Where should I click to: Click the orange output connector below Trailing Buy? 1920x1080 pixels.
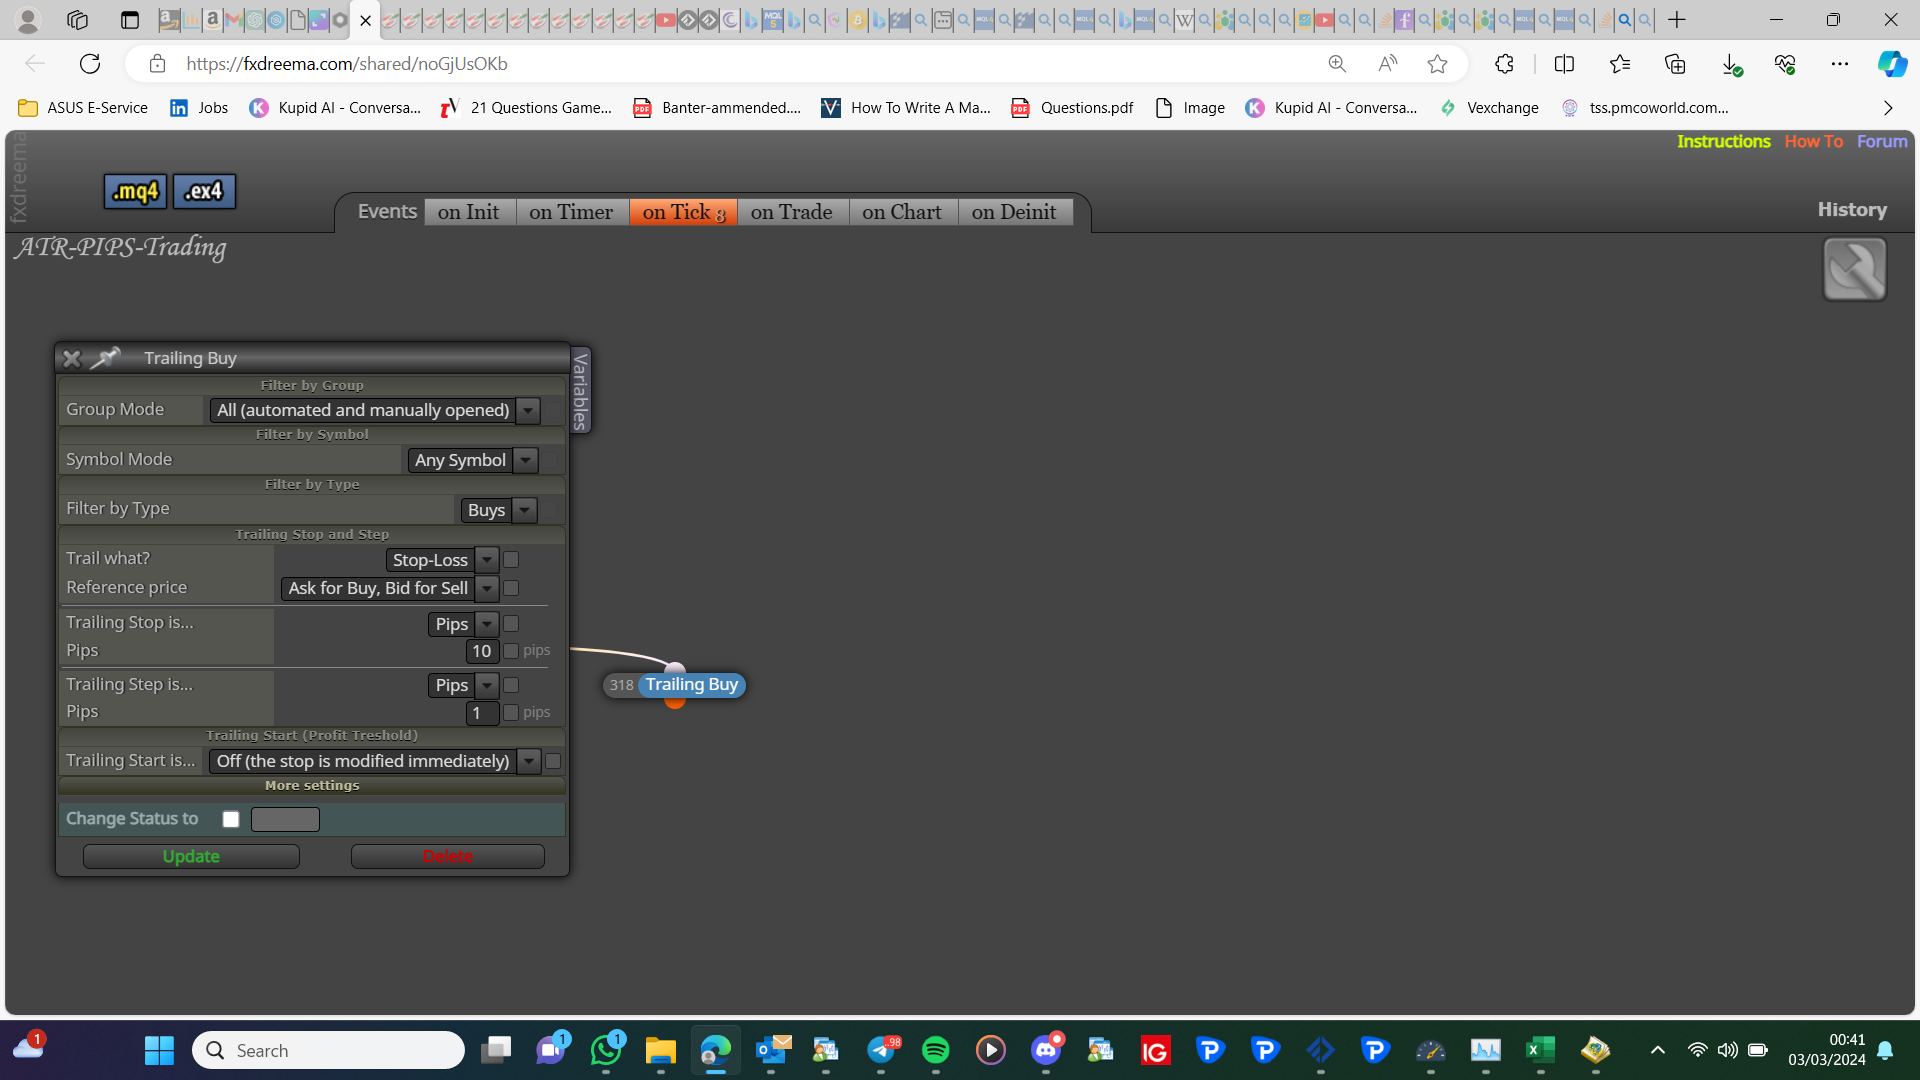[675, 703]
